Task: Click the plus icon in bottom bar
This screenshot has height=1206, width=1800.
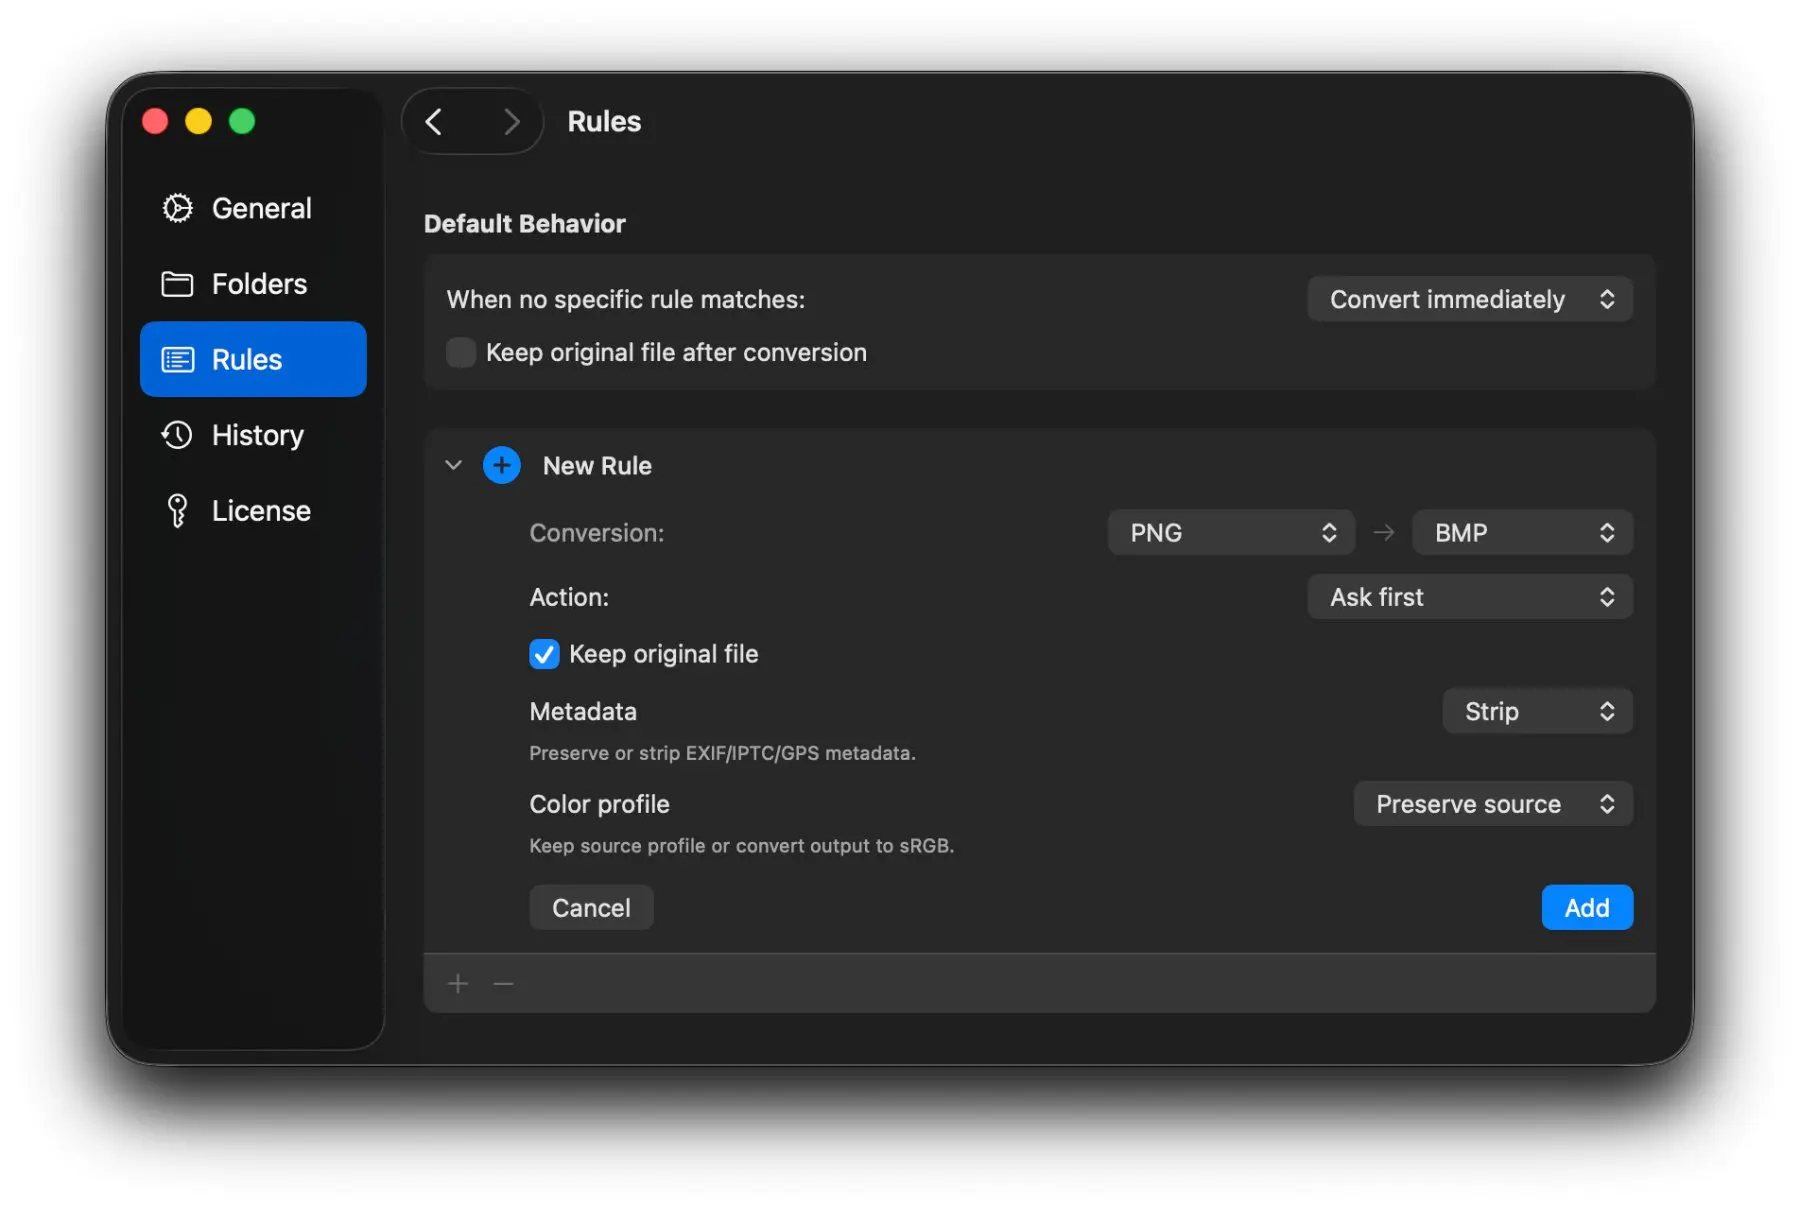Action: (458, 984)
